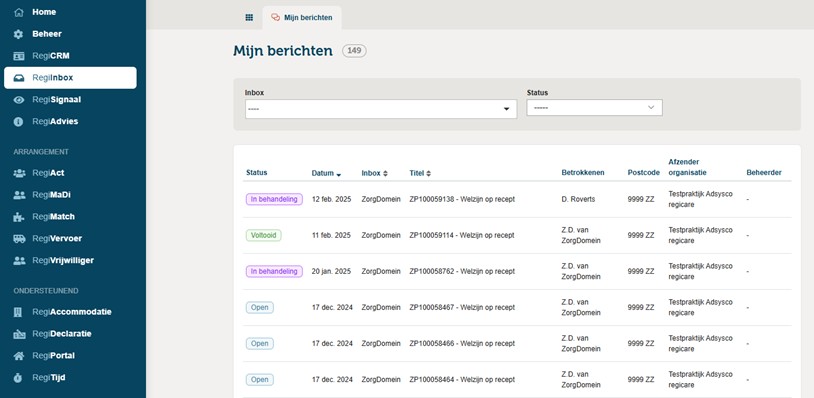Open message ZP100058464 - Welzijn op recept
Viewport: 814px width, 398px height.
pos(462,380)
